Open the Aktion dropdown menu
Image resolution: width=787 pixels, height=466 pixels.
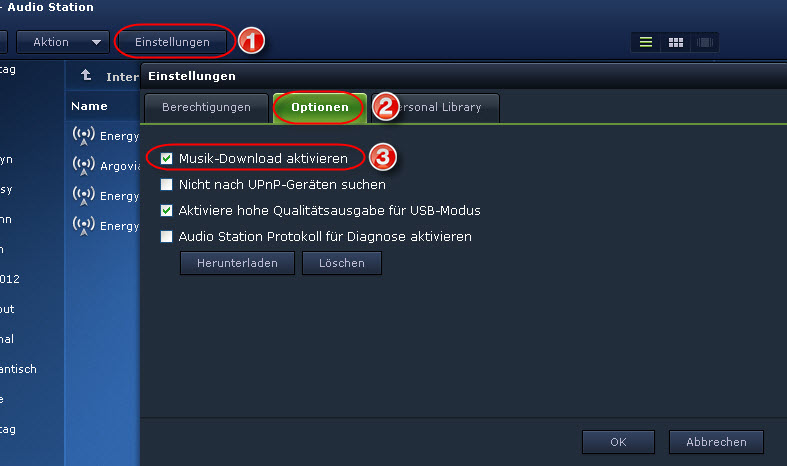(63, 42)
